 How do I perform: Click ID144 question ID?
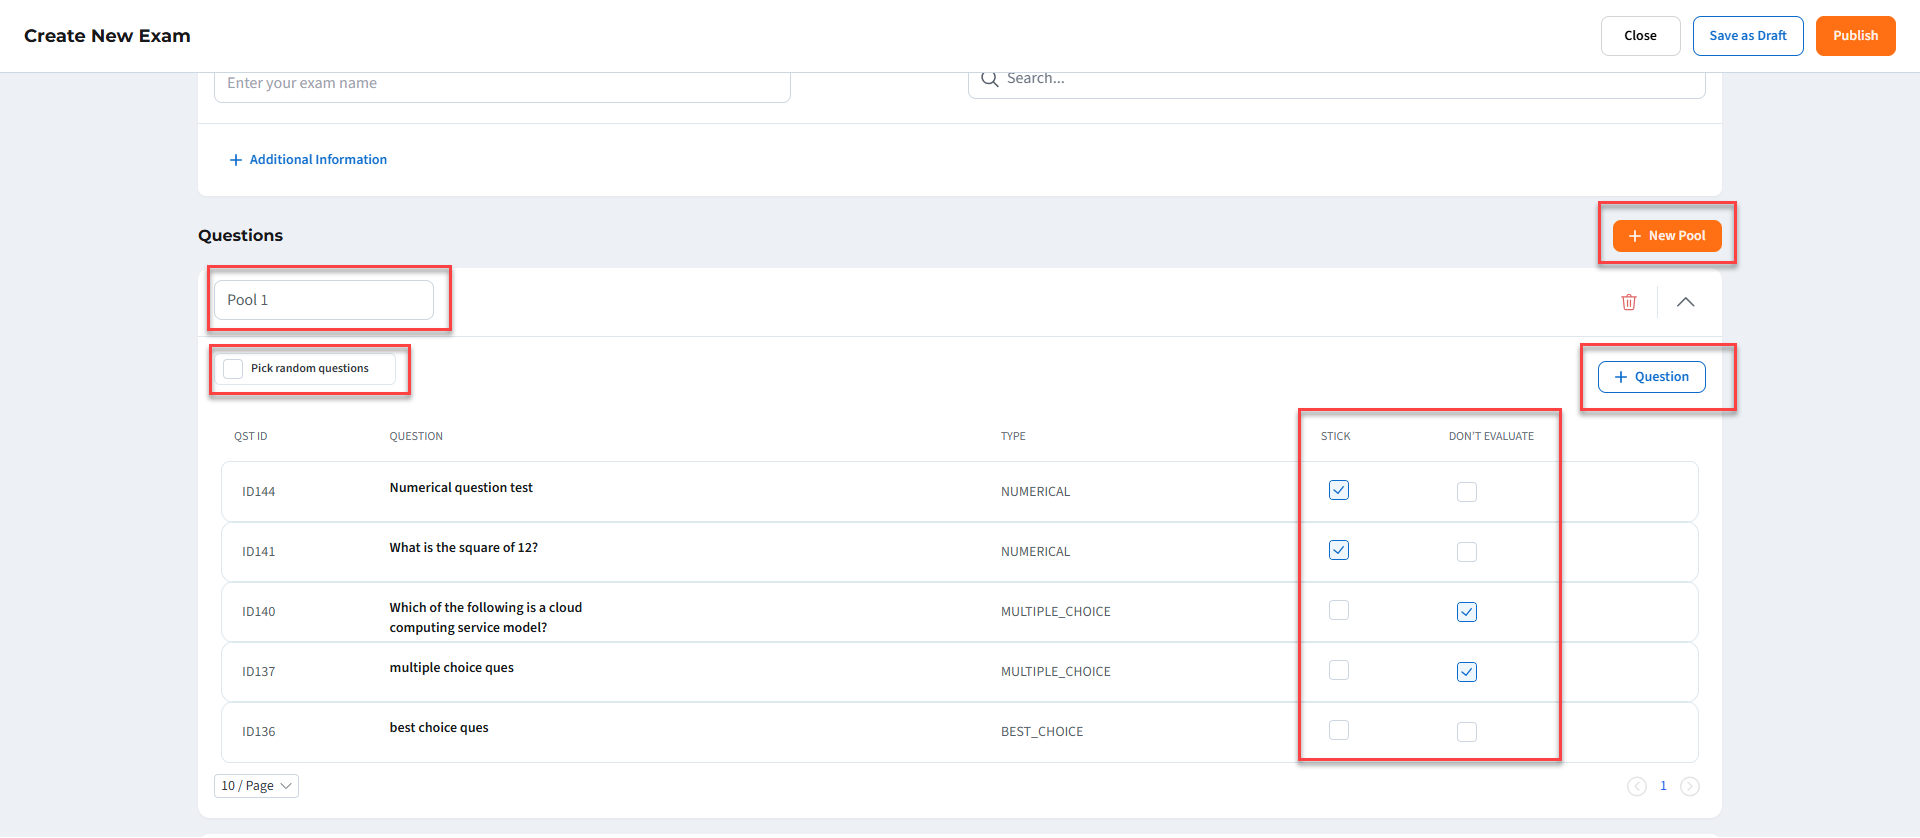[x=258, y=492]
